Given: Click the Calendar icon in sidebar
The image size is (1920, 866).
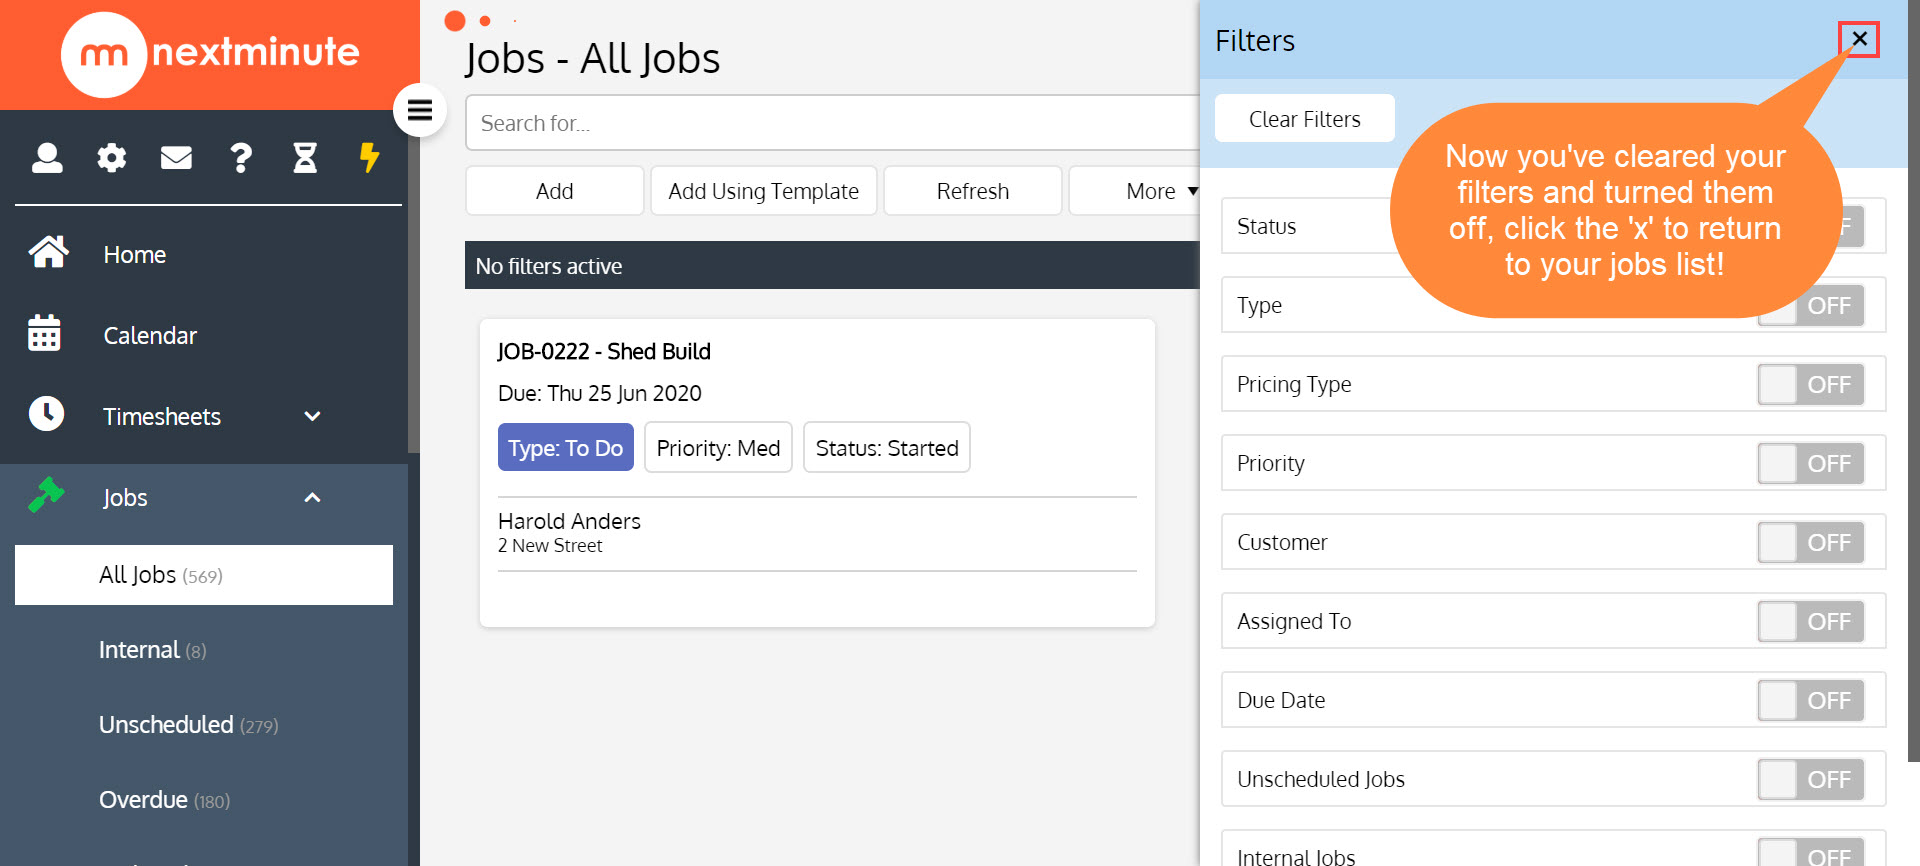Looking at the screenshot, I should [x=45, y=333].
